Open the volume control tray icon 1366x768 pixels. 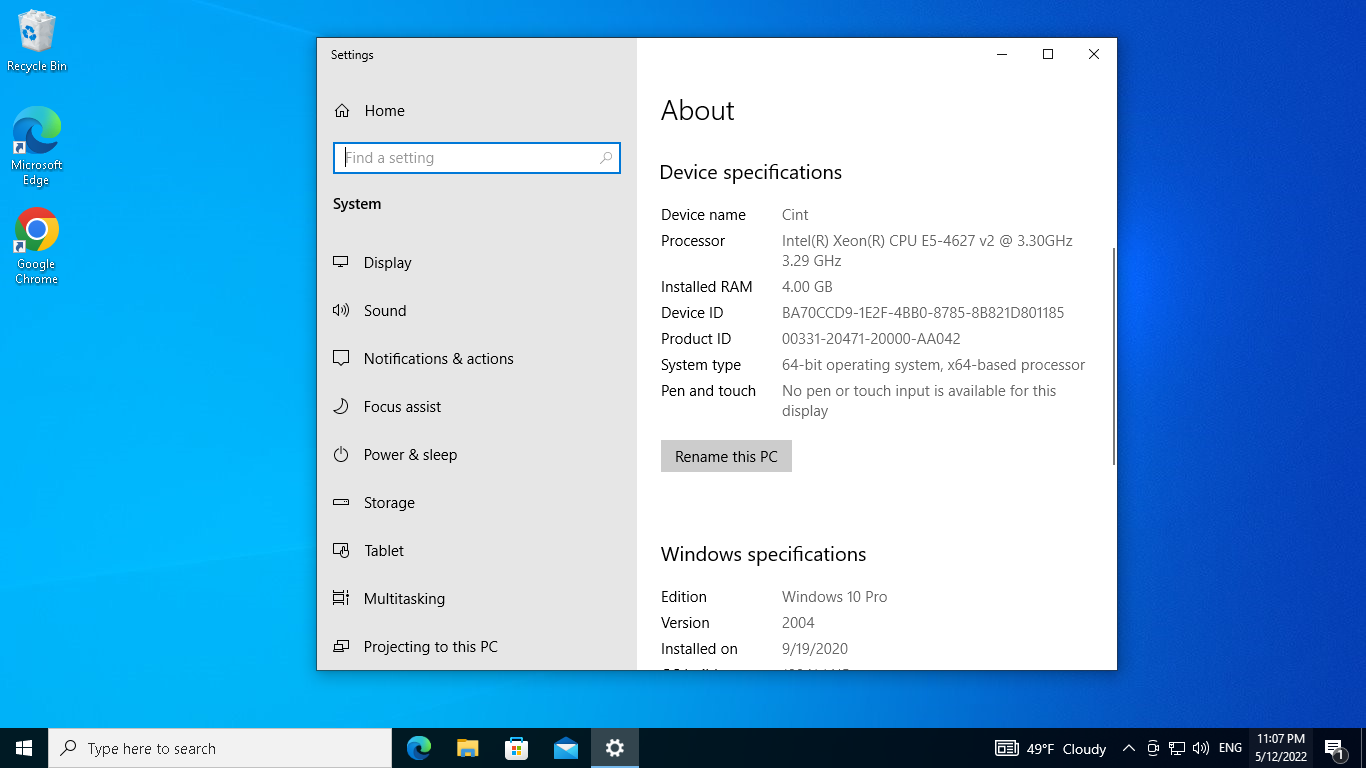pos(1201,748)
